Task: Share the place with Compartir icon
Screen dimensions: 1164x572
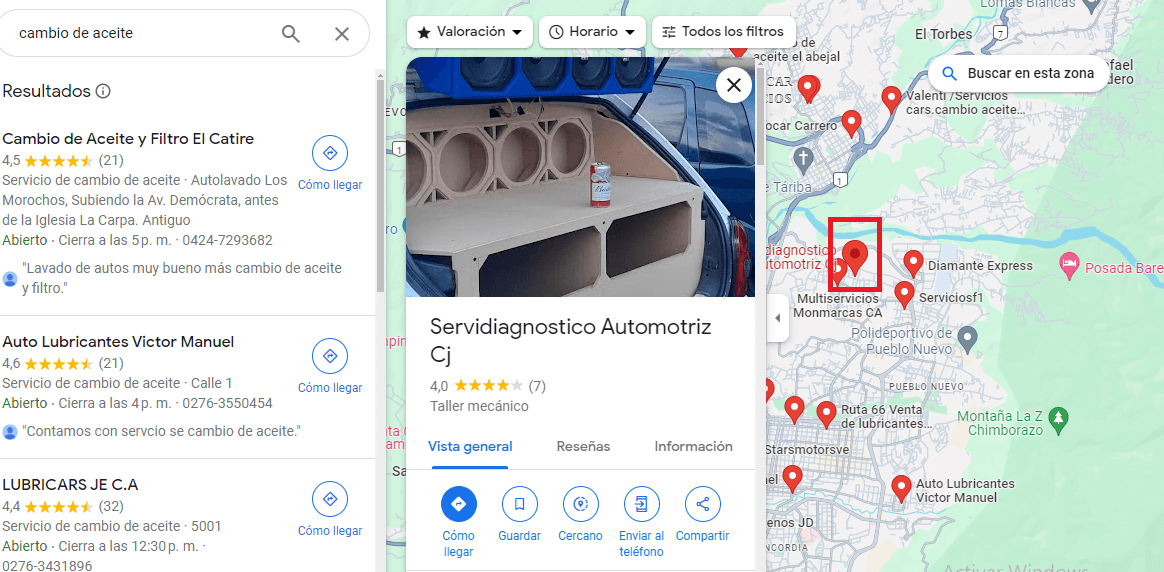Action: [702, 504]
